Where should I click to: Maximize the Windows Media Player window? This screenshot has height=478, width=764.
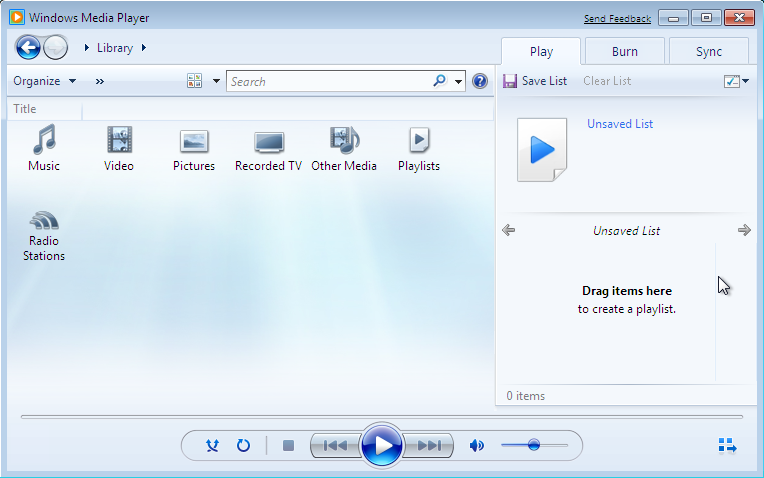click(x=706, y=18)
